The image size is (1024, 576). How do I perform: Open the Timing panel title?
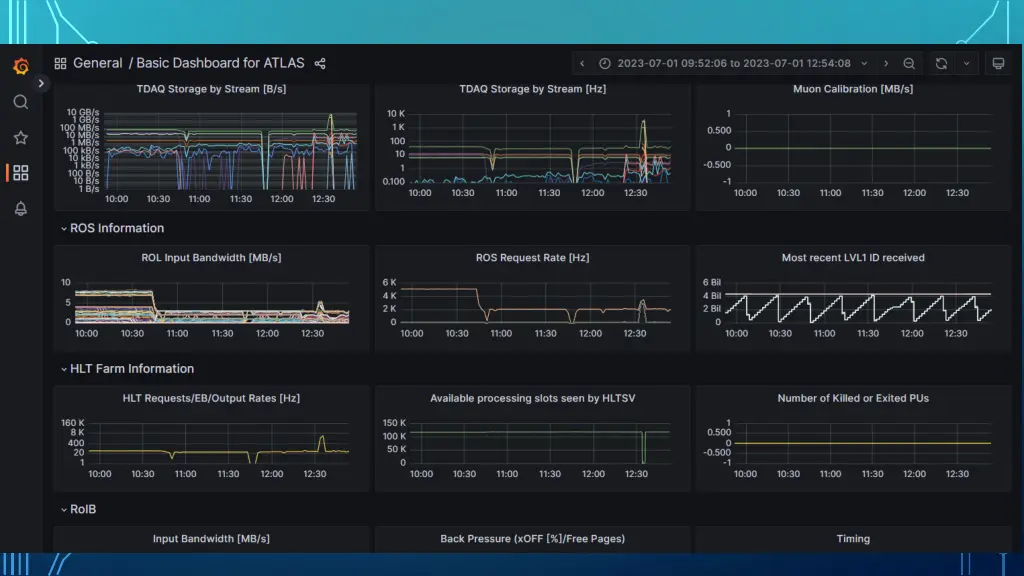pos(853,539)
